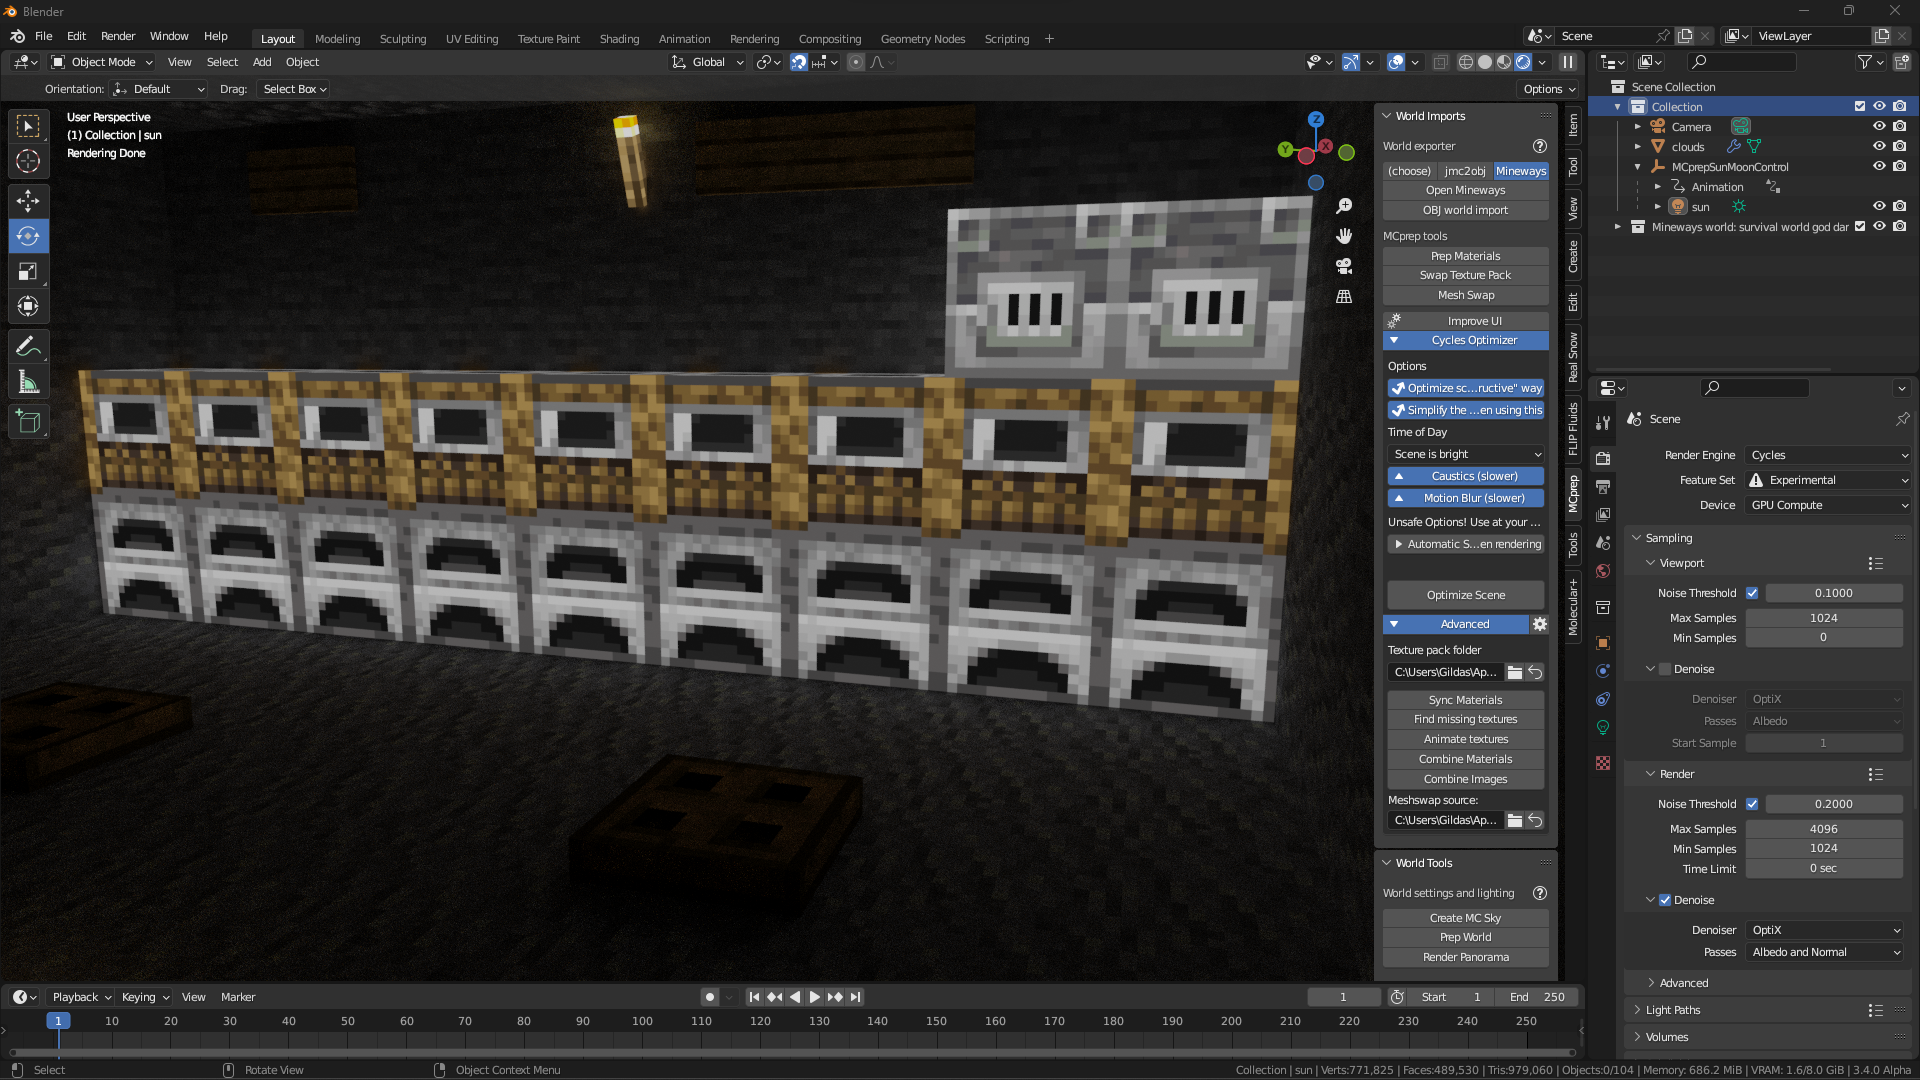Open Render Engine dropdown

(x=1829, y=455)
